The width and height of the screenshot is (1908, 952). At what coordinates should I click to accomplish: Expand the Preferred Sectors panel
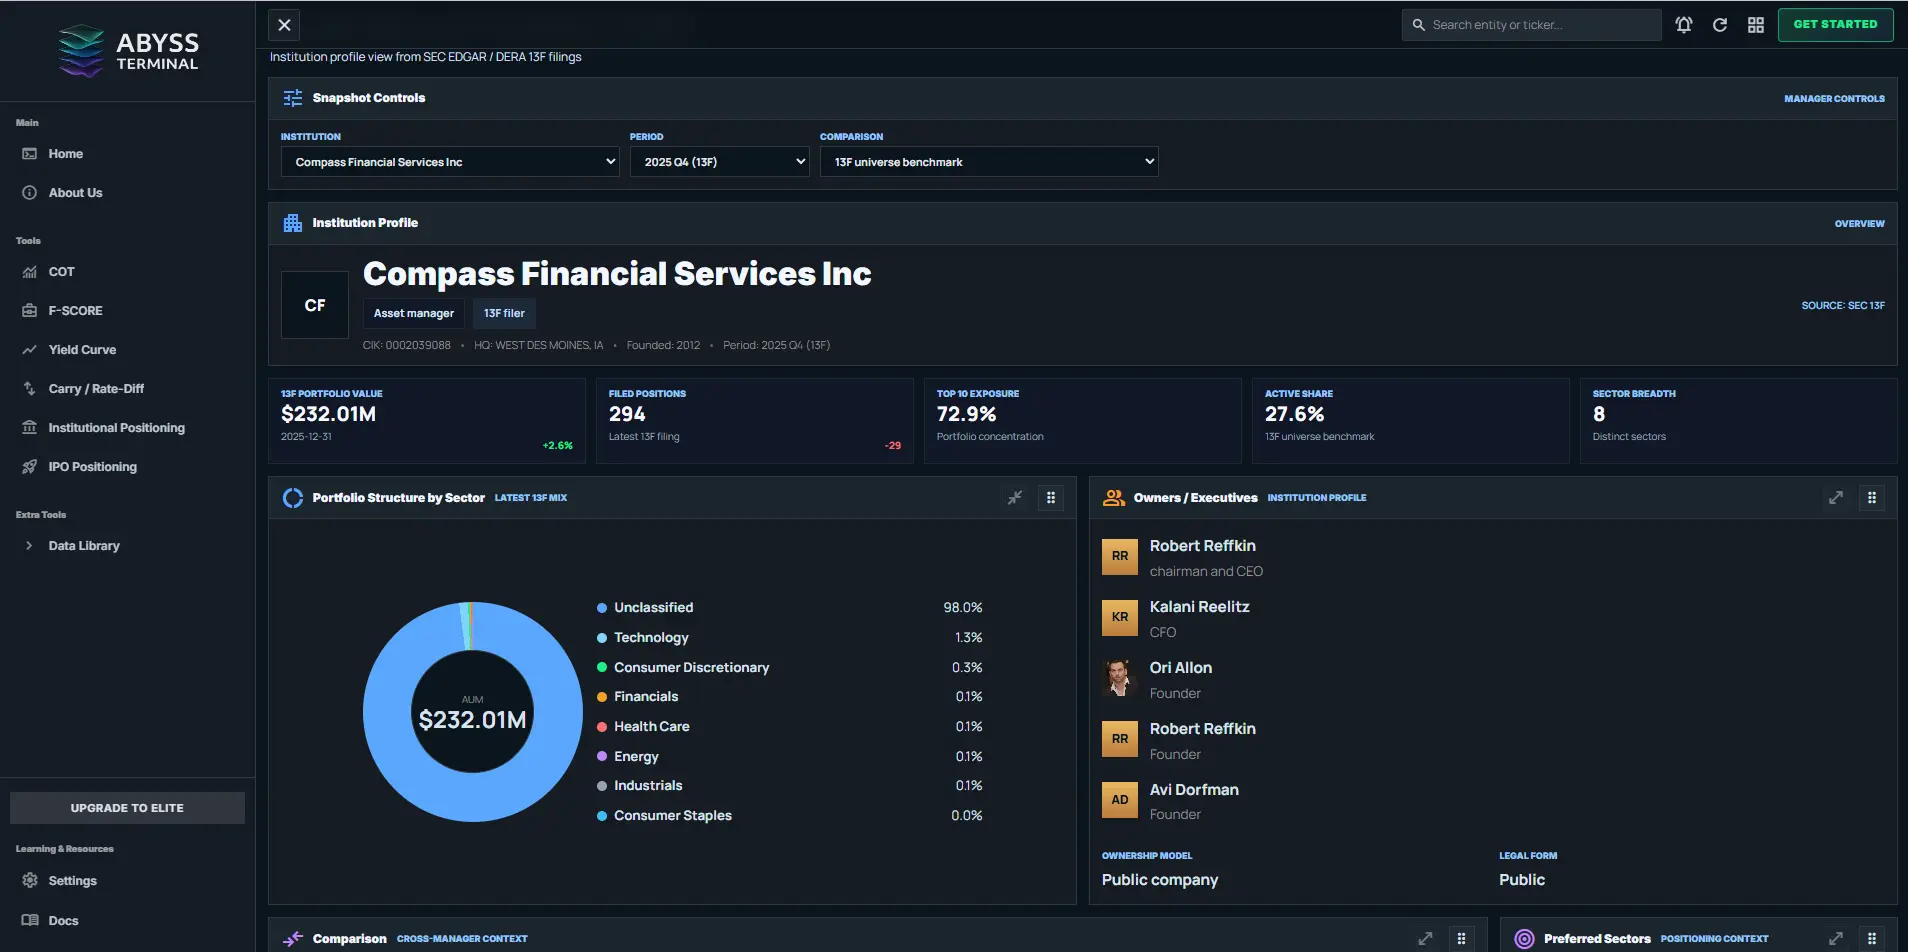(x=1836, y=939)
